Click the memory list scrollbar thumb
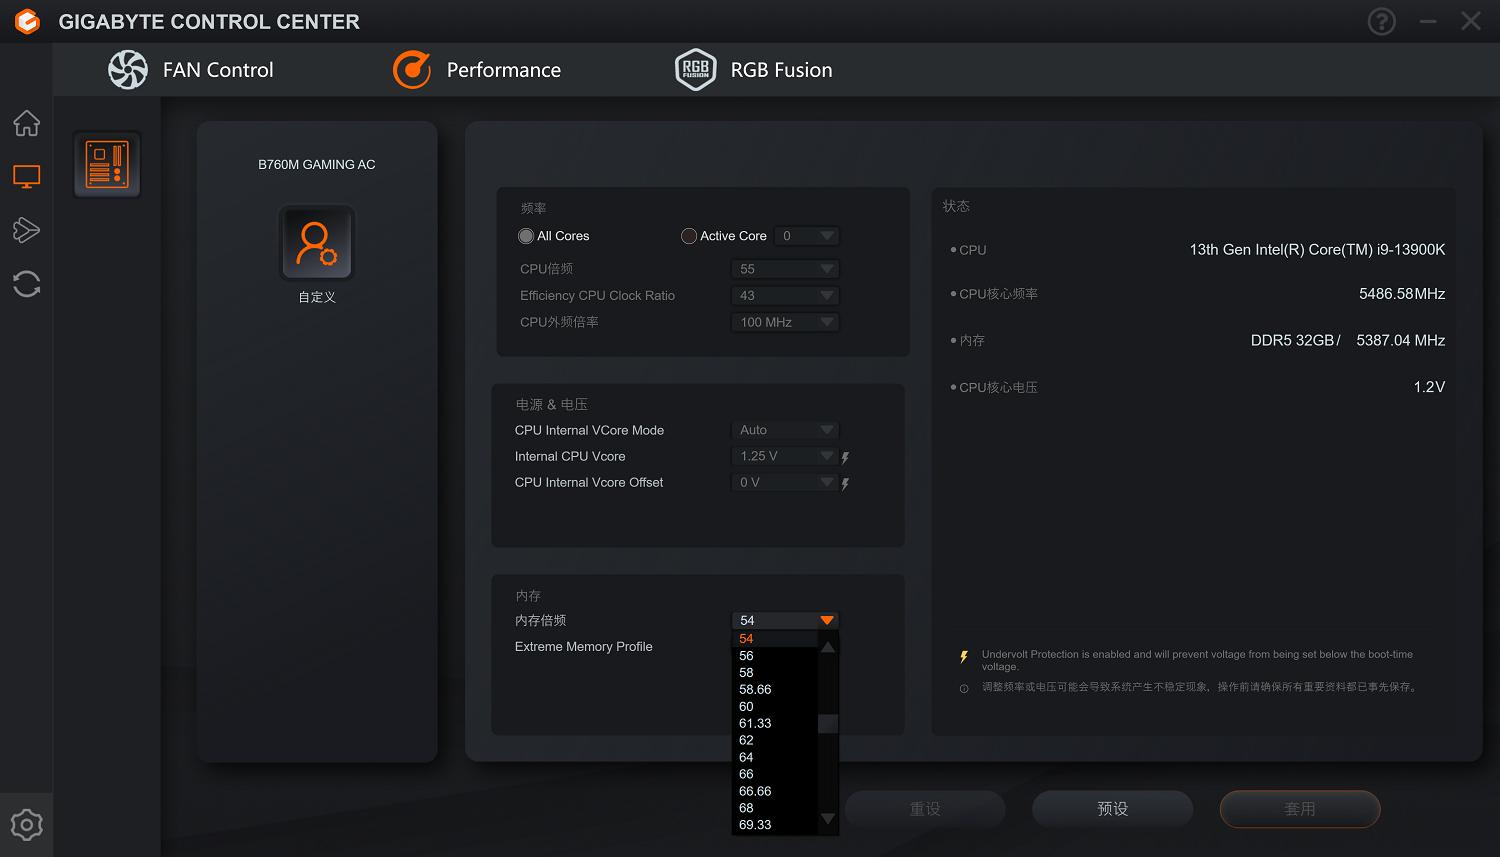Viewport: 1500px width, 857px height. tap(828, 724)
